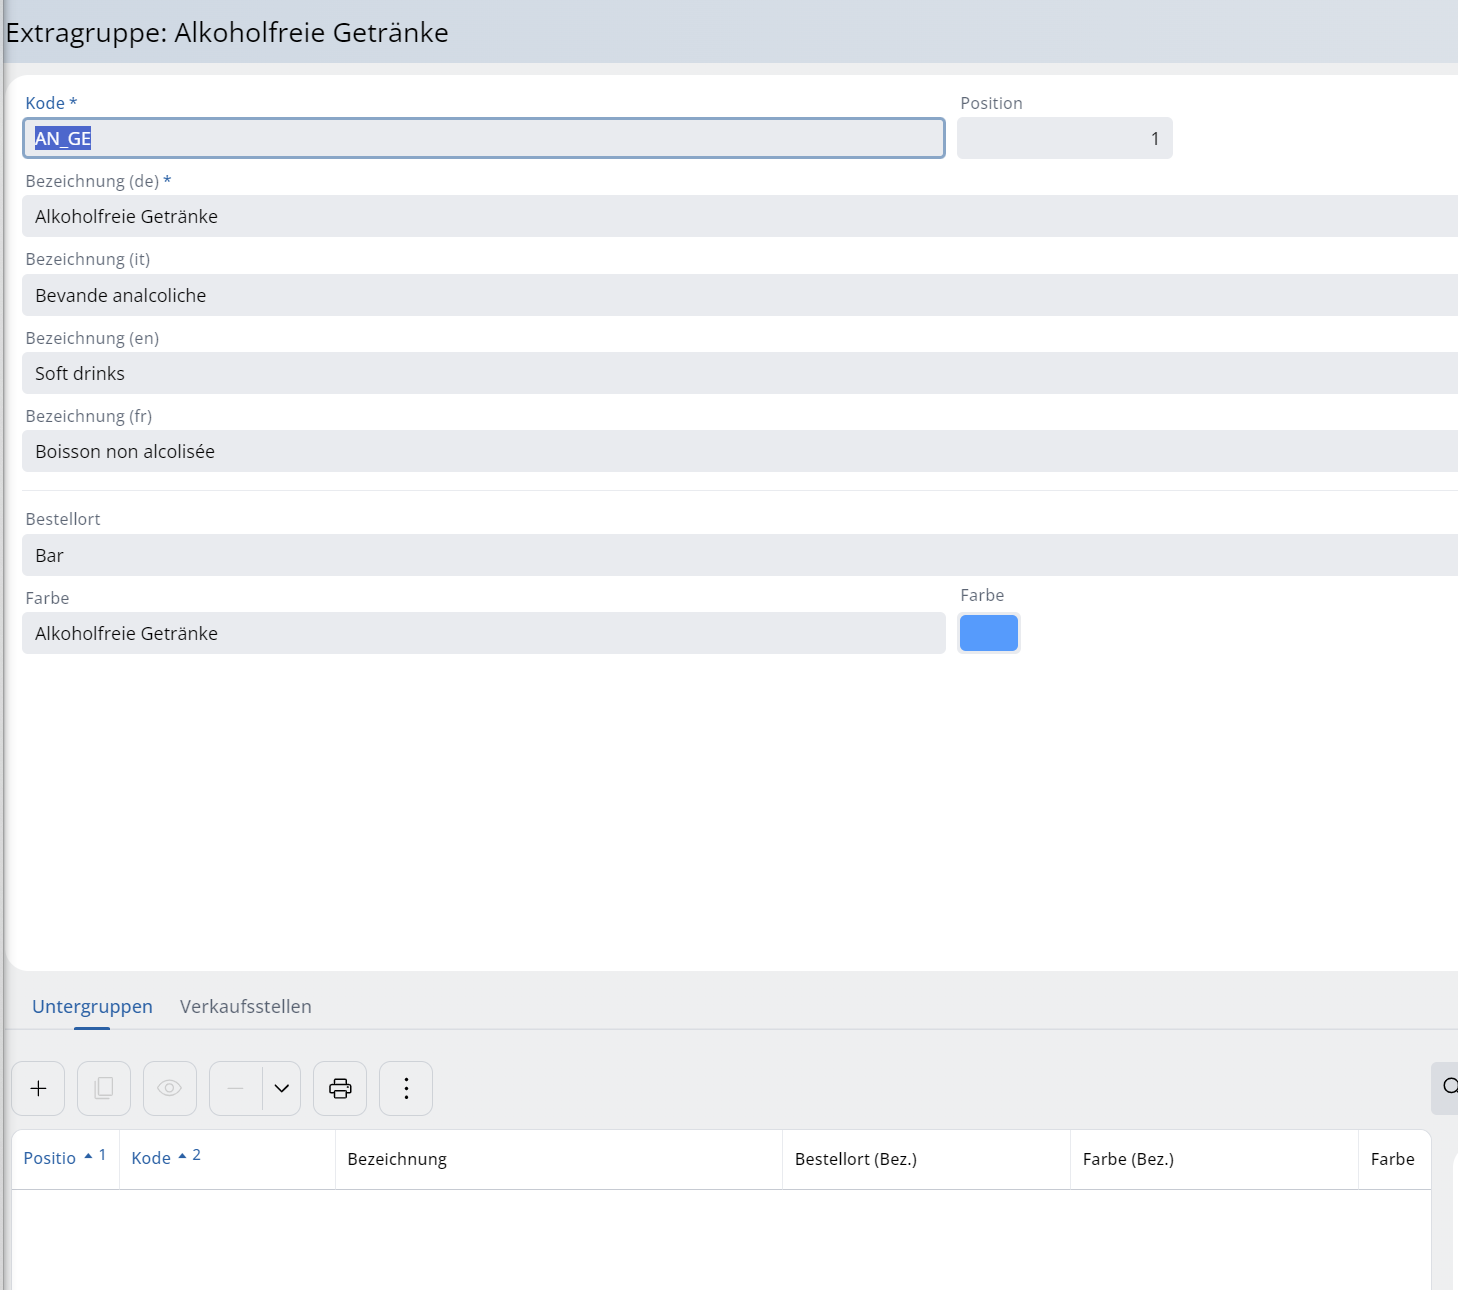Viewport: 1458px width, 1290px height.
Task: Open the blue Farbe color swatch
Action: 988,633
